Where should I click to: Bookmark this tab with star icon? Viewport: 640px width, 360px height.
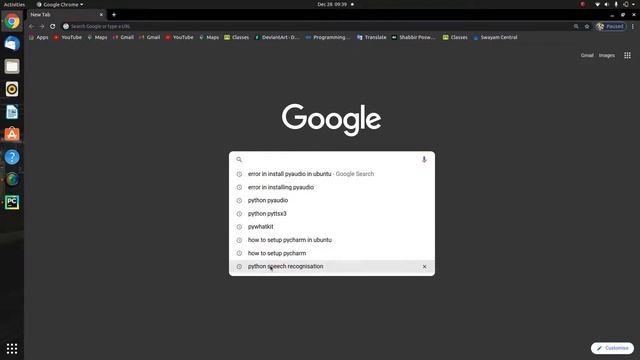[587, 26]
